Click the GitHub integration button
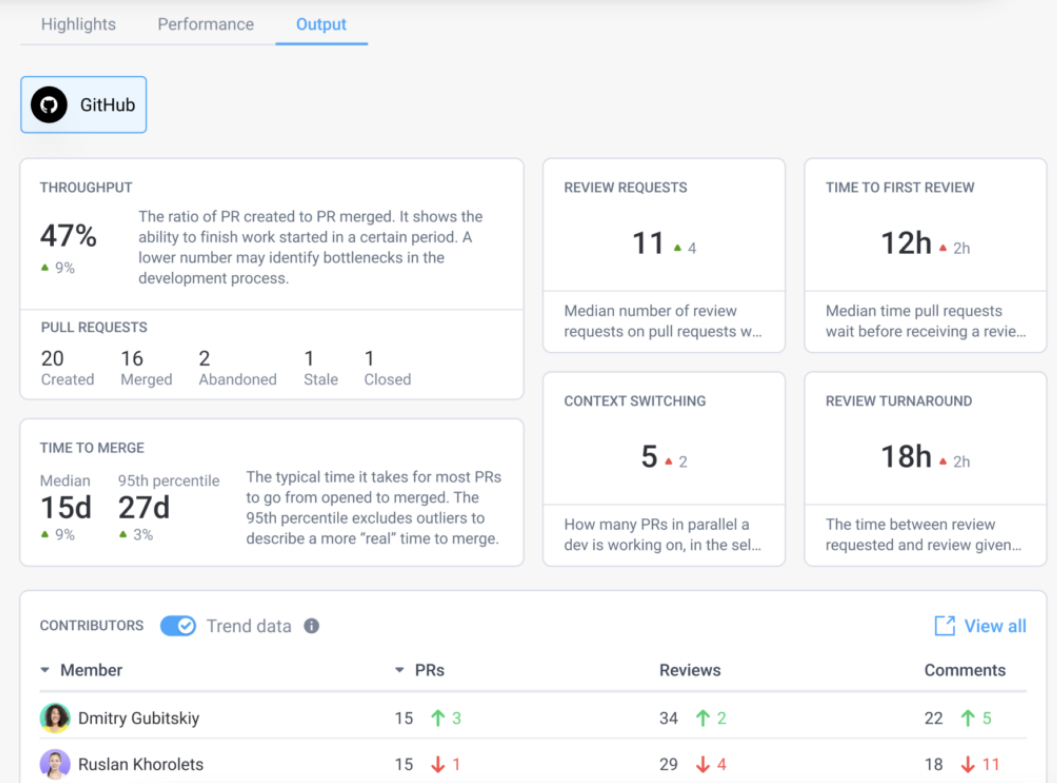Image resolution: width=1057 pixels, height=783 pixels. coord(84,105)
